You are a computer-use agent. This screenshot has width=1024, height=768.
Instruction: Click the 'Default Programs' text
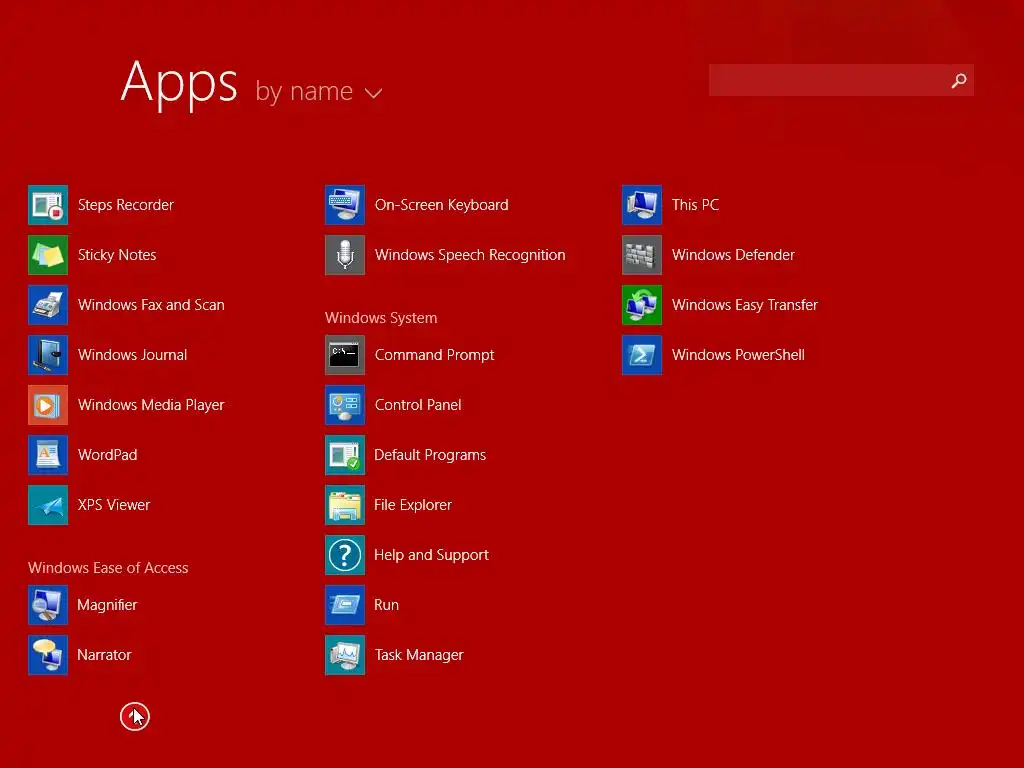click(x=430, y=455)
